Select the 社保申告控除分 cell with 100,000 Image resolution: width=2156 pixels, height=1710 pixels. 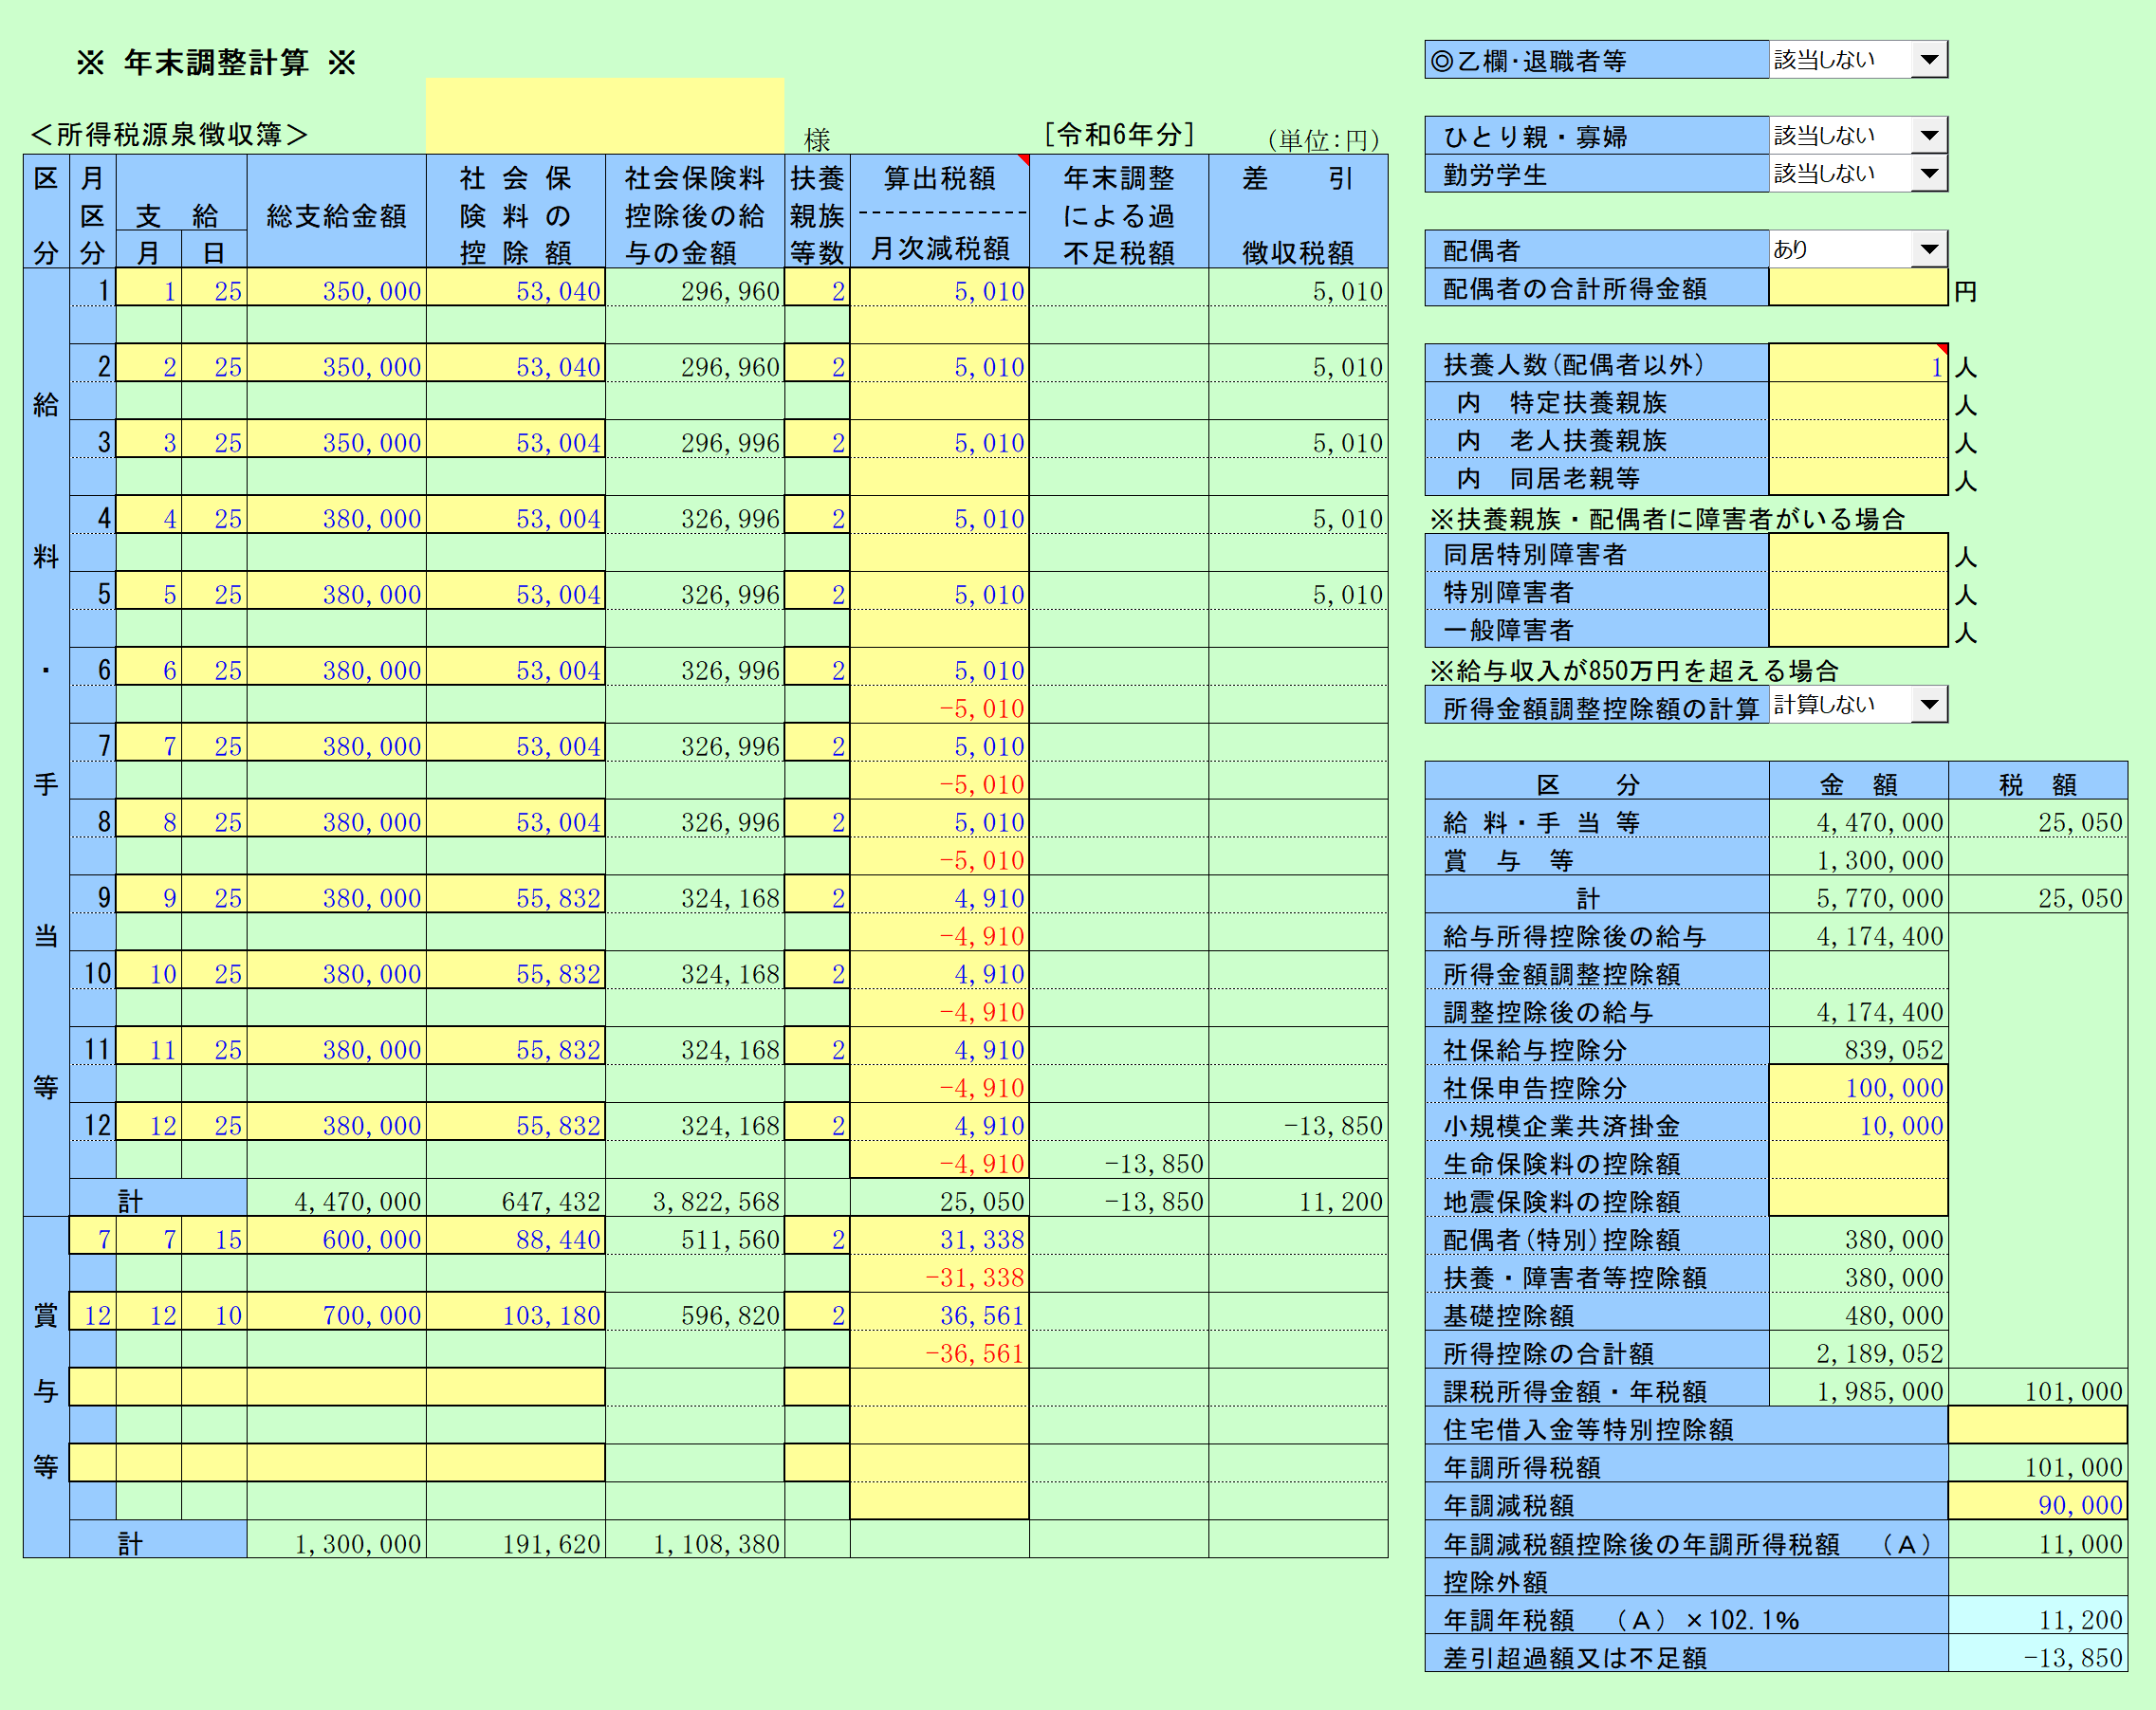click(1858, 1086)
